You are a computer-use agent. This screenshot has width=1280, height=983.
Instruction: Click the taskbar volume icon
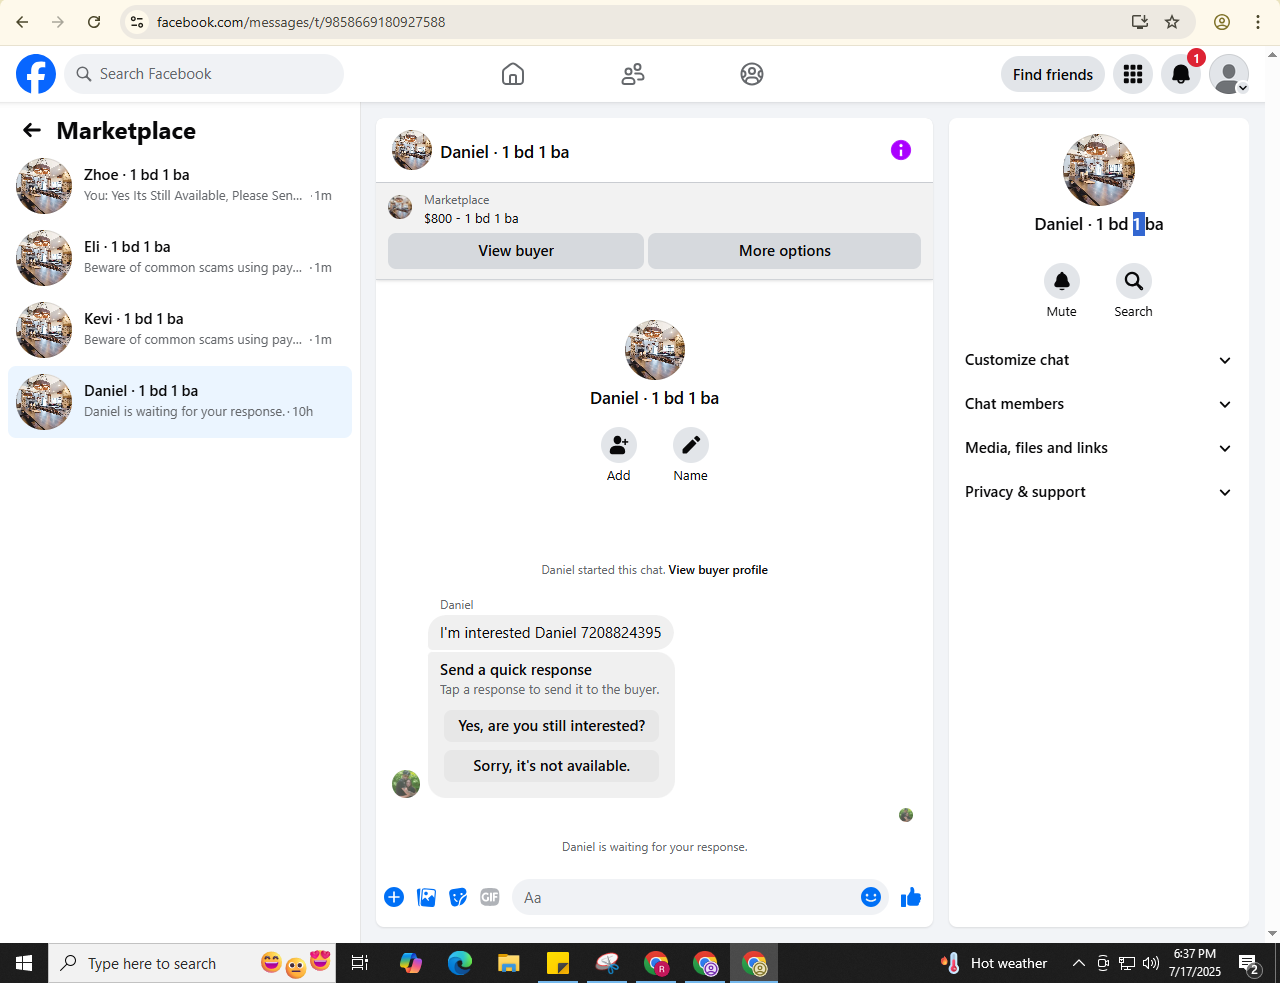coord(1151,963)
